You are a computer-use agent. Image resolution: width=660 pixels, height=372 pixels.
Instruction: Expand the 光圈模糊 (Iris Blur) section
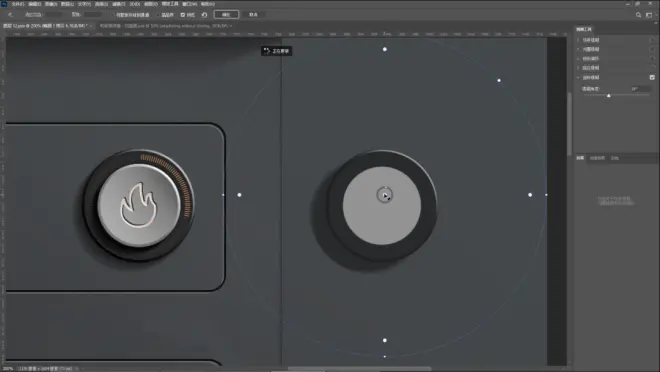coord(578,49)
